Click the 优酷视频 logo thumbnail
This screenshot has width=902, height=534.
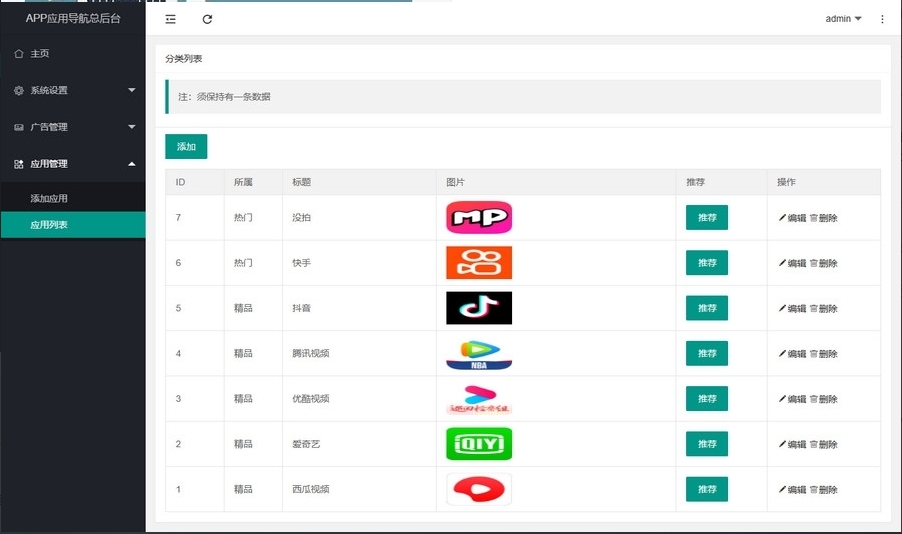479,398
